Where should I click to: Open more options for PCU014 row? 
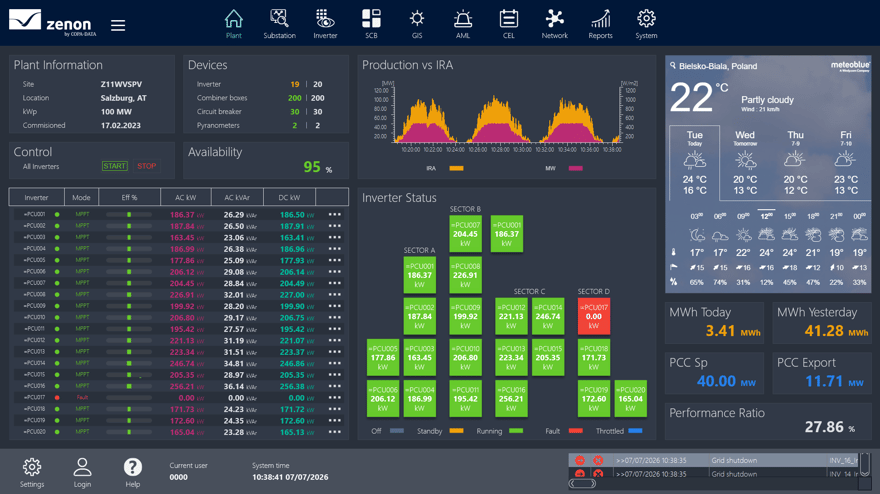334,363
